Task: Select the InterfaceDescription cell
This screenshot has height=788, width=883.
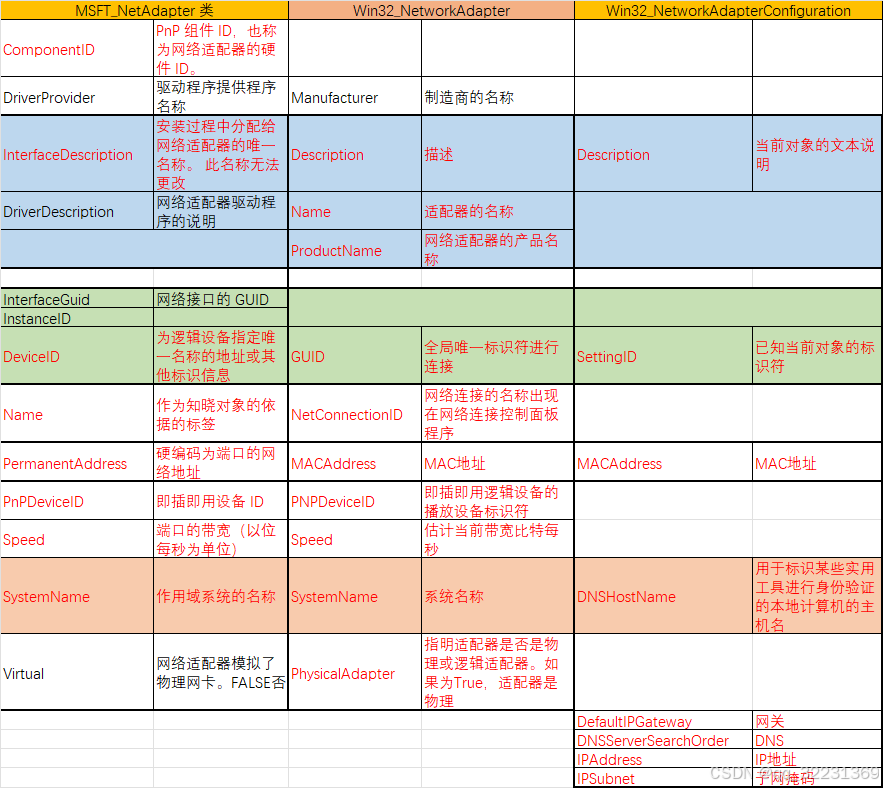Action: pos(77,154)
